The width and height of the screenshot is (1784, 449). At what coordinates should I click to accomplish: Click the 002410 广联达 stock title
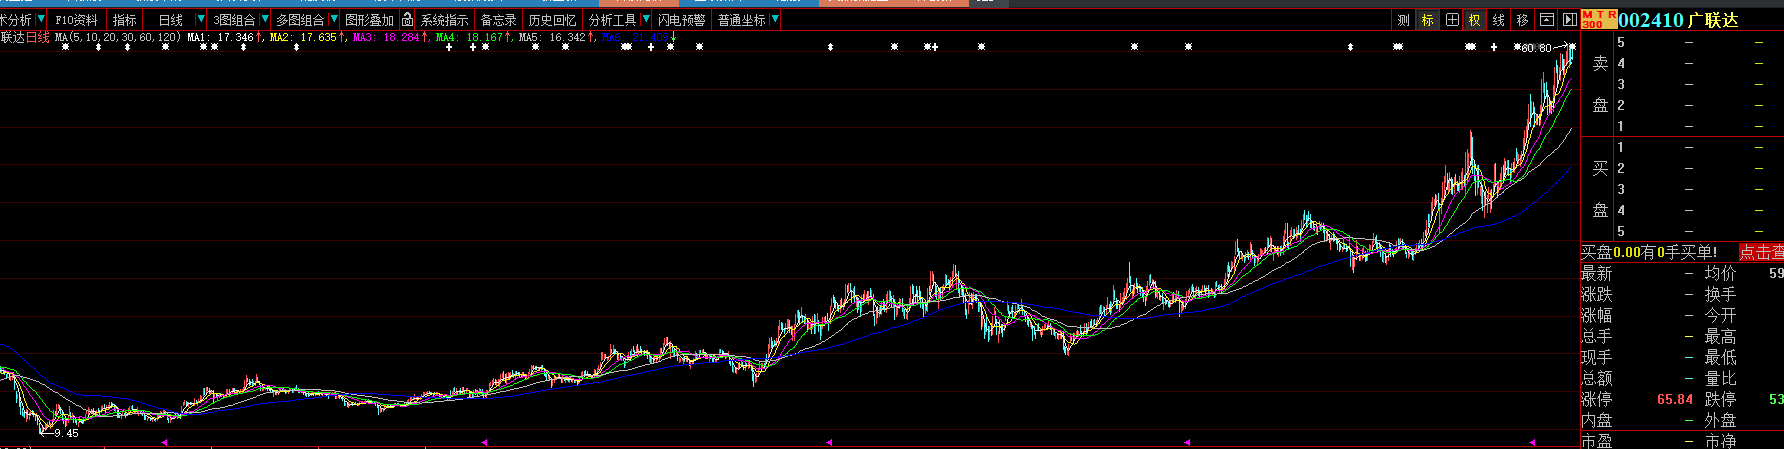1678,20
